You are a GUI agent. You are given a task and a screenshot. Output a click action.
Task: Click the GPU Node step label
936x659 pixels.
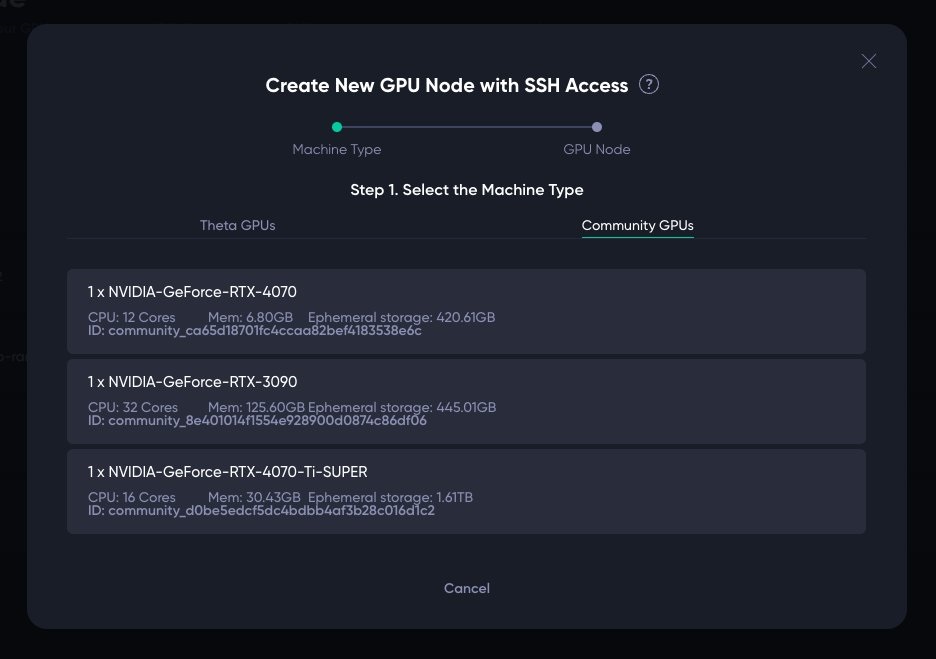tap(597, 149)
